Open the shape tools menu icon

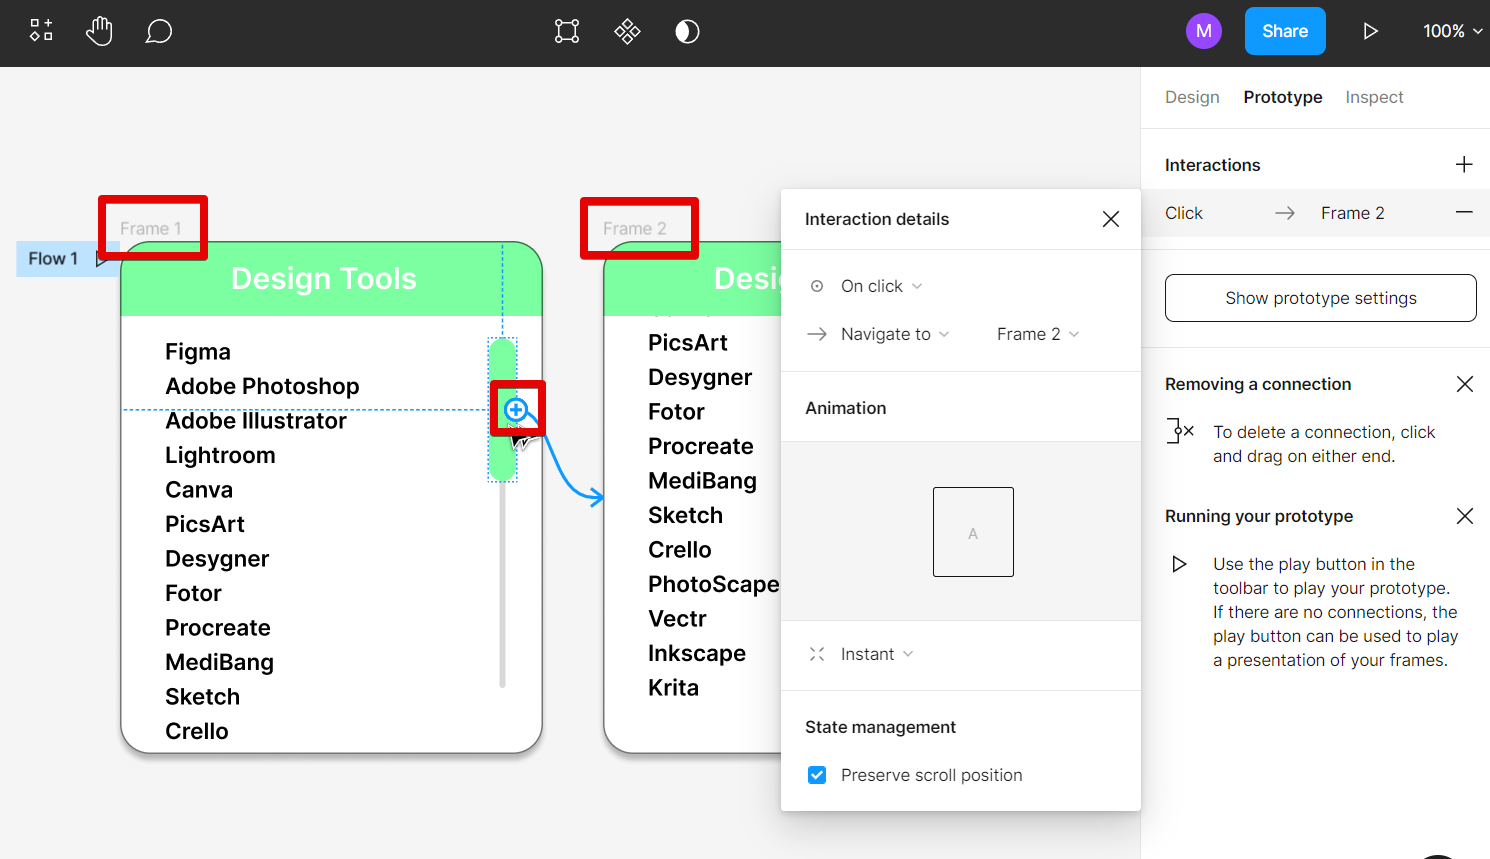pos(41,31)
